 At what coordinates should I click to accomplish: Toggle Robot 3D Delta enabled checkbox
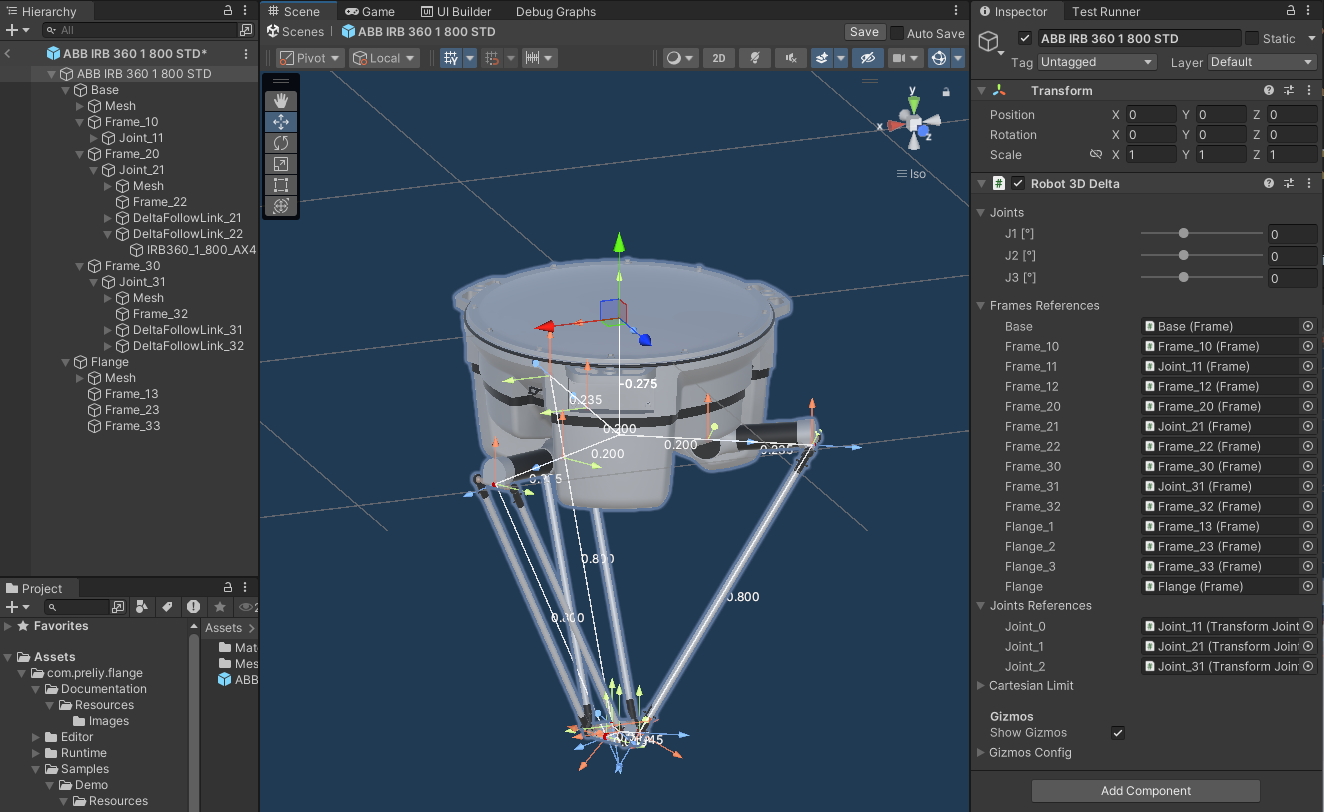[1018, 183]
